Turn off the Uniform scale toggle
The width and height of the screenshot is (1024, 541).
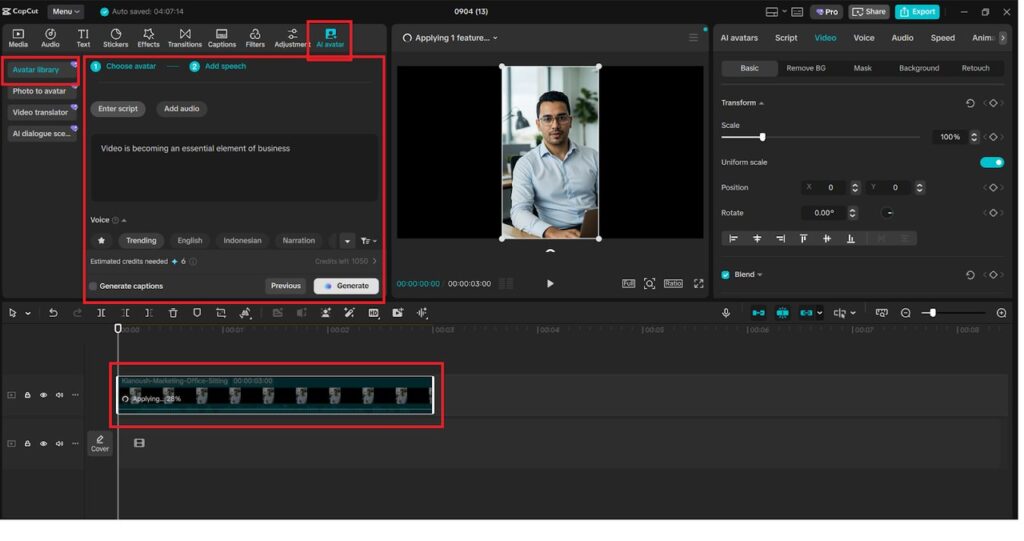pos(991,162)
